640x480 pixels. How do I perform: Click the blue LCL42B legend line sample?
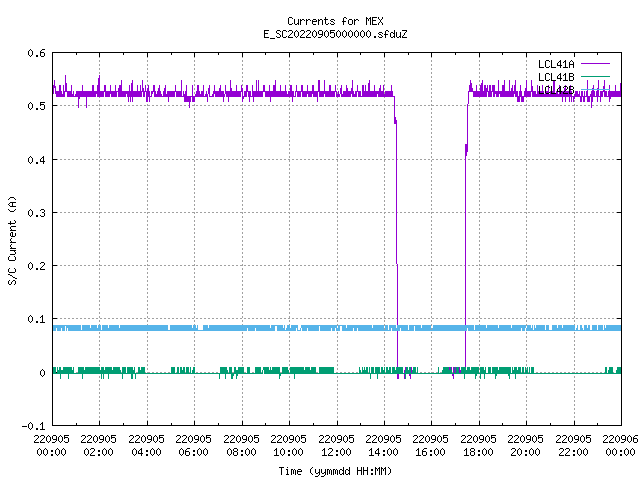(595, 89)
